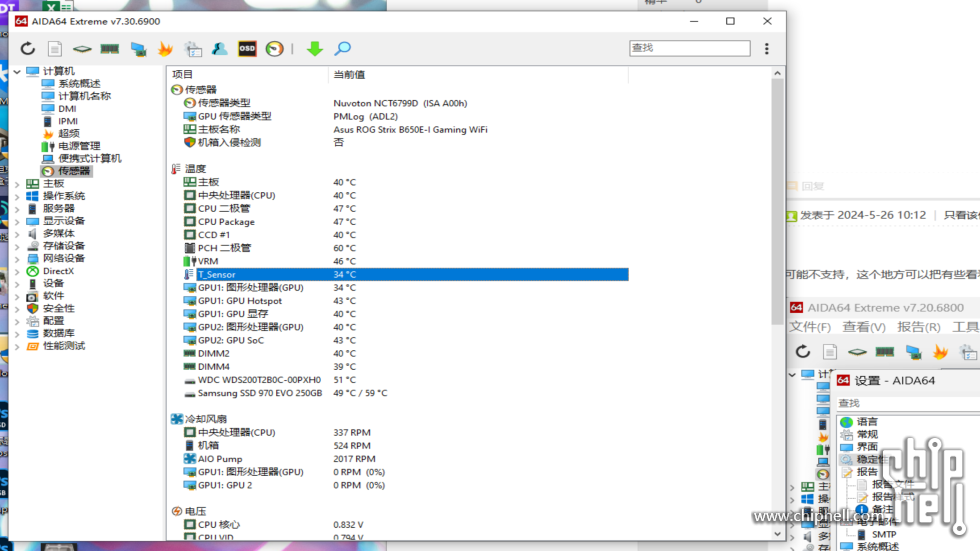Expand the 显示设备 tree node
980x551 pixels.
coord(17,221)
